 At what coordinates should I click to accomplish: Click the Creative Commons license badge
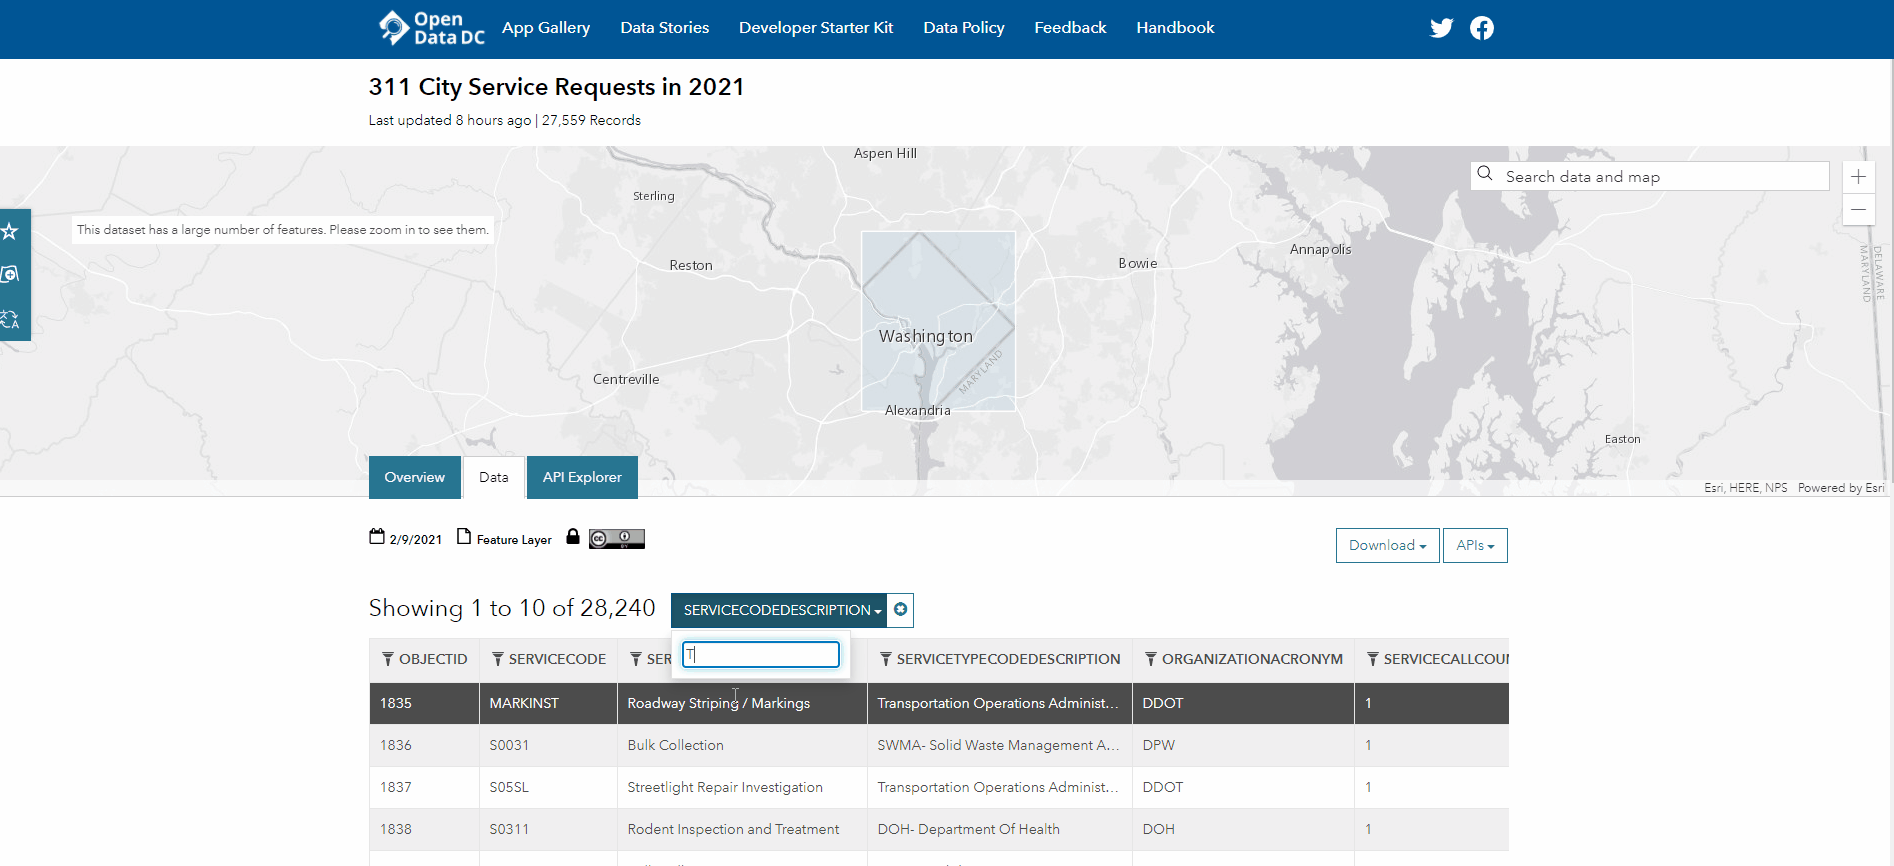click(x=616, y=539)
